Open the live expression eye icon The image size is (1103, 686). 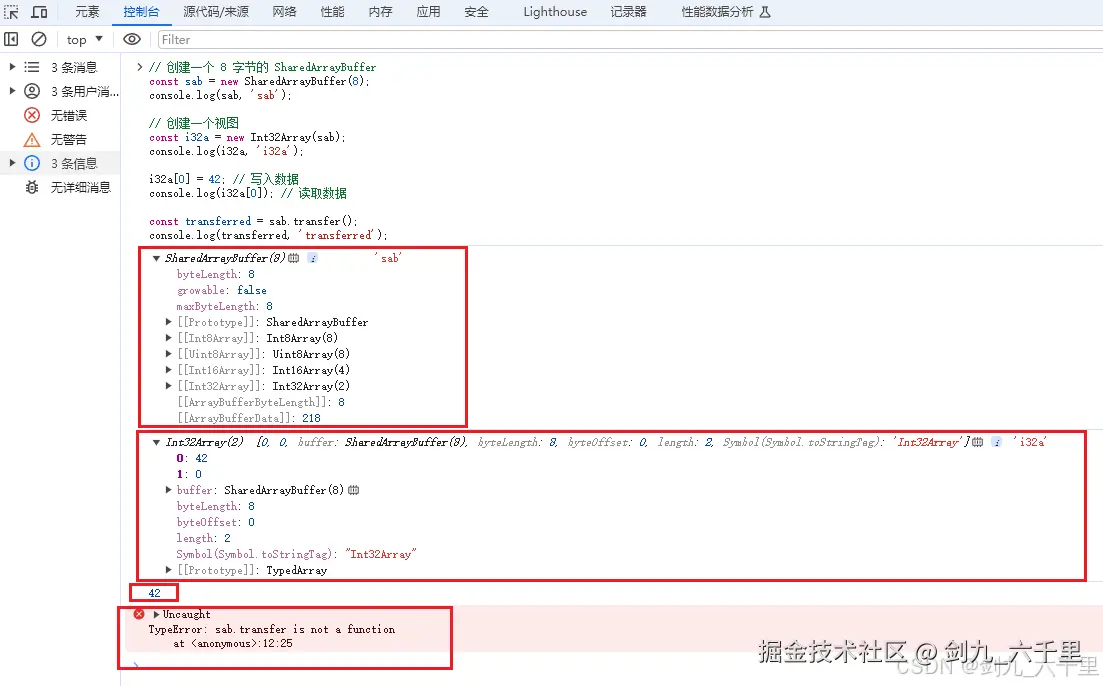[x=132, y=39]
